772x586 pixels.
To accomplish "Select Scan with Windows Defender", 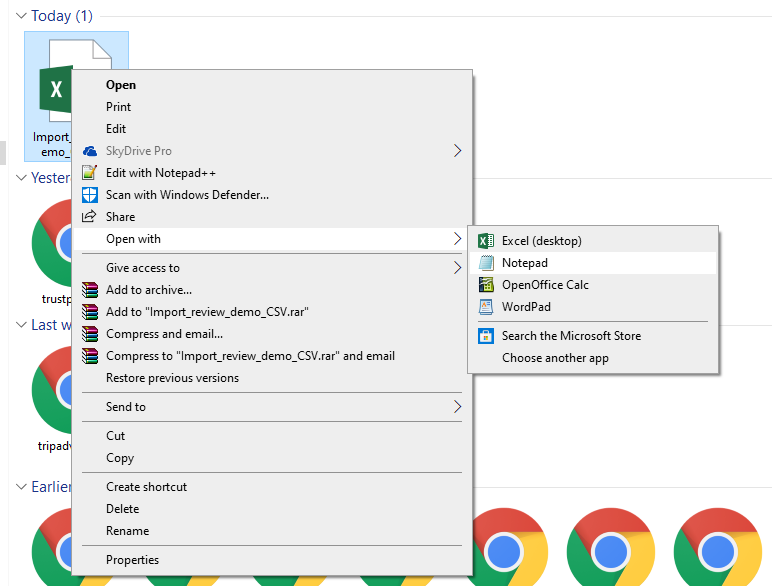I will [x=272, y=195].
